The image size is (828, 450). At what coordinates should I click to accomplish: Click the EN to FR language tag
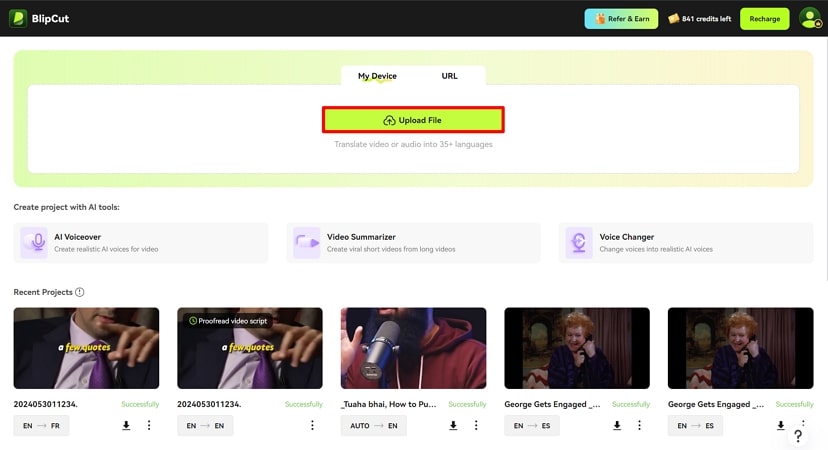pos(41,426)
